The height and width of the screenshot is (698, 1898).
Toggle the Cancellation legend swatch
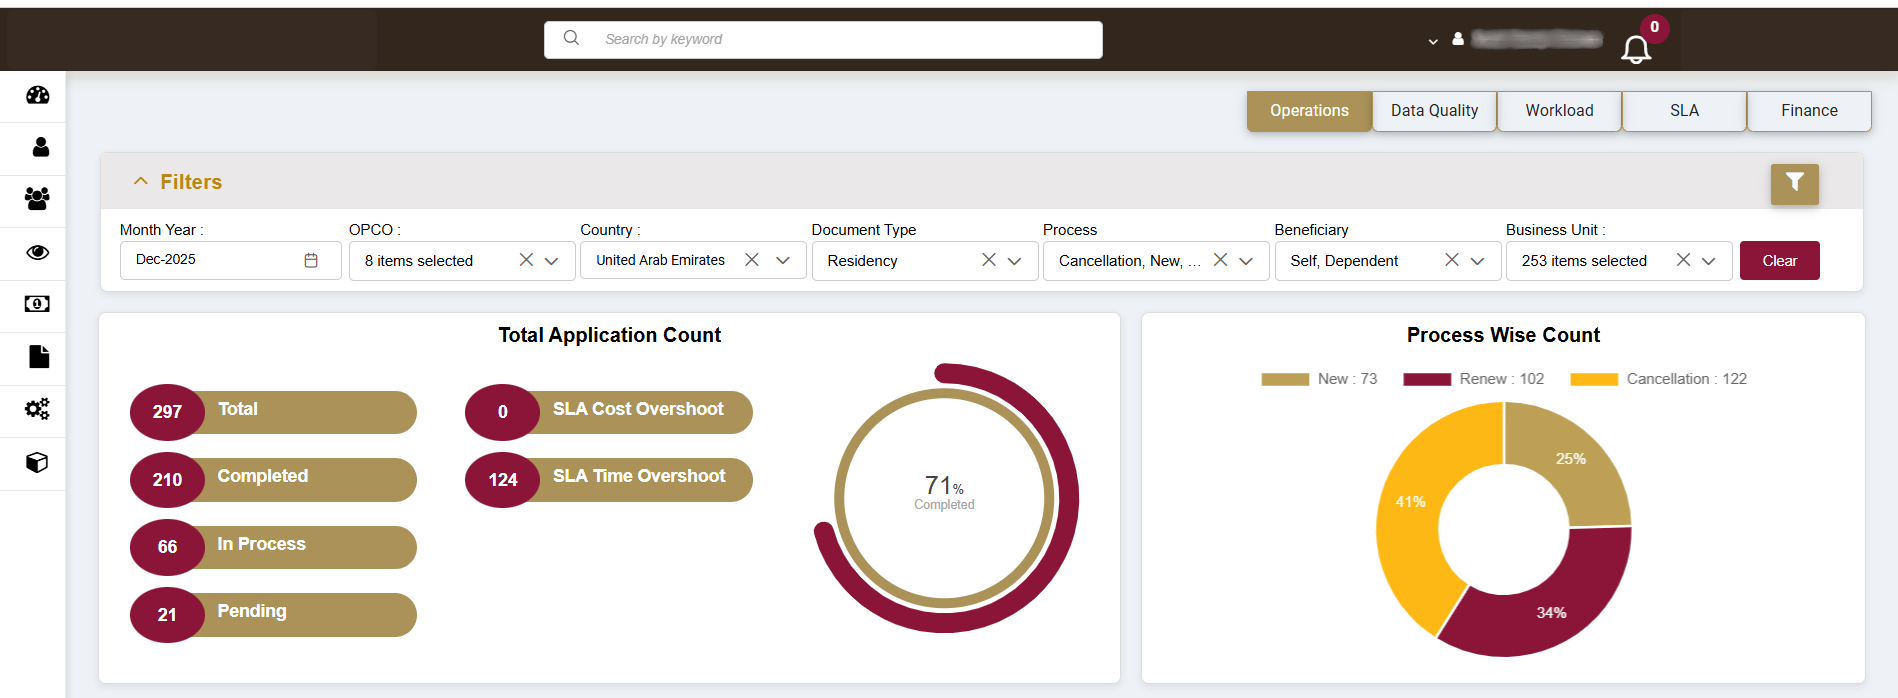click(1594, 379)
